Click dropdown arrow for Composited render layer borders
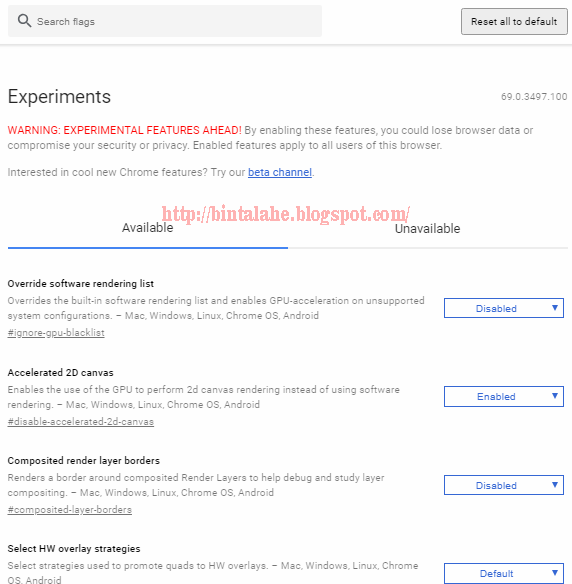572x584 pixels. [555, 485]
